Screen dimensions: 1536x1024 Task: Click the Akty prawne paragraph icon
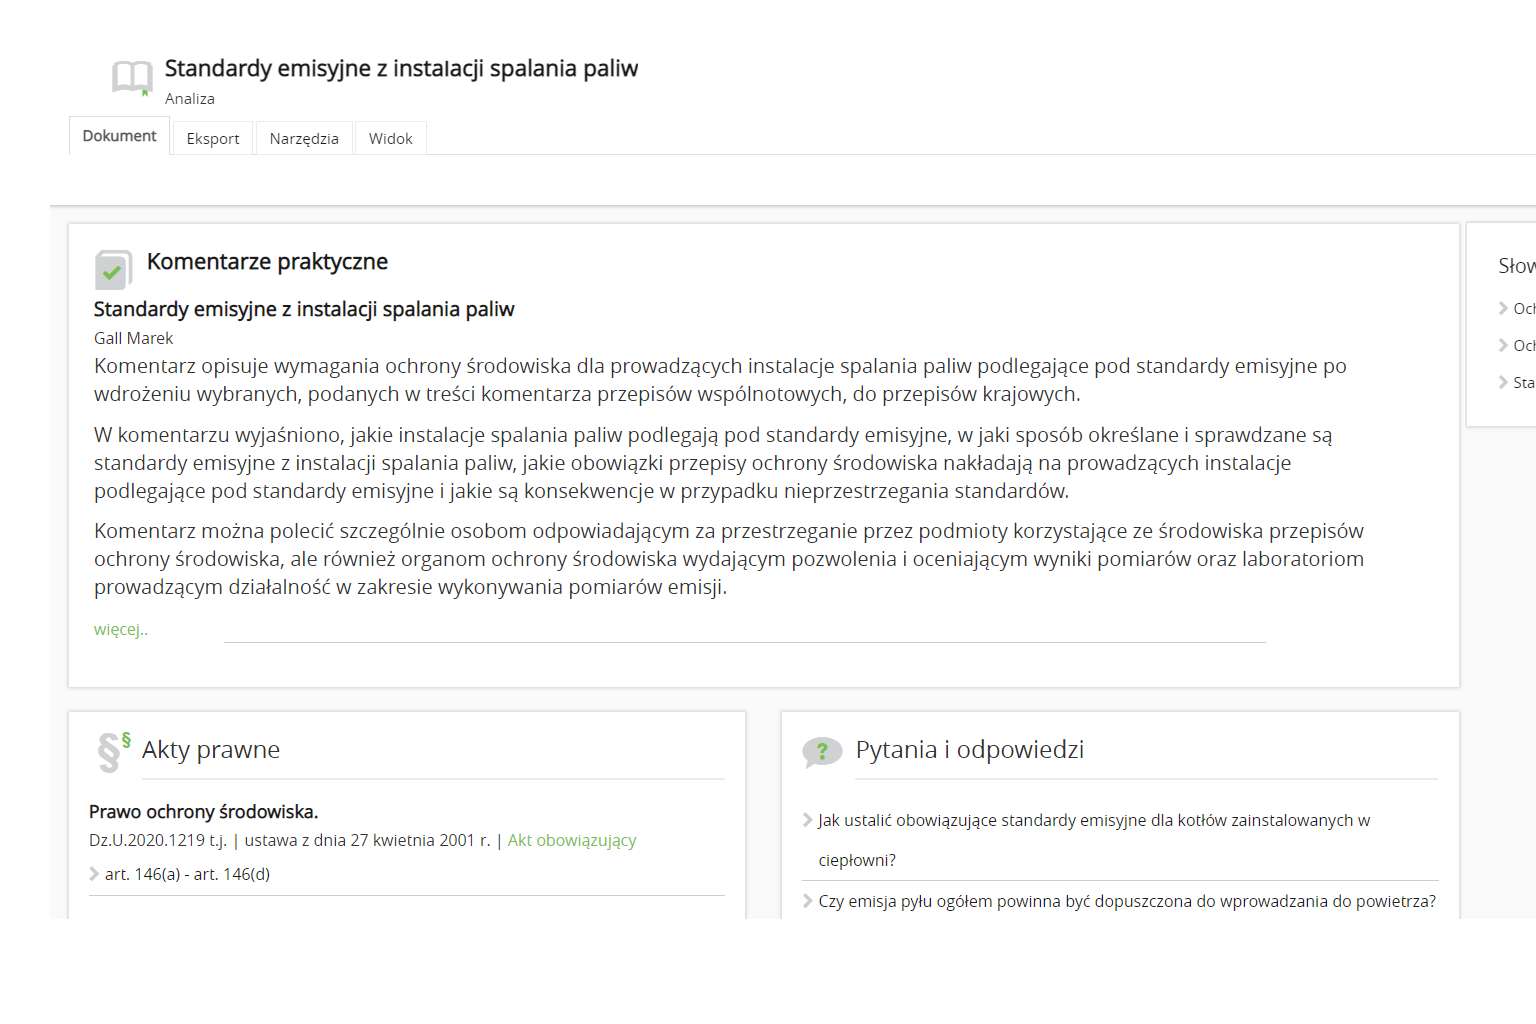pyautogui.click(x=113, y=752)
